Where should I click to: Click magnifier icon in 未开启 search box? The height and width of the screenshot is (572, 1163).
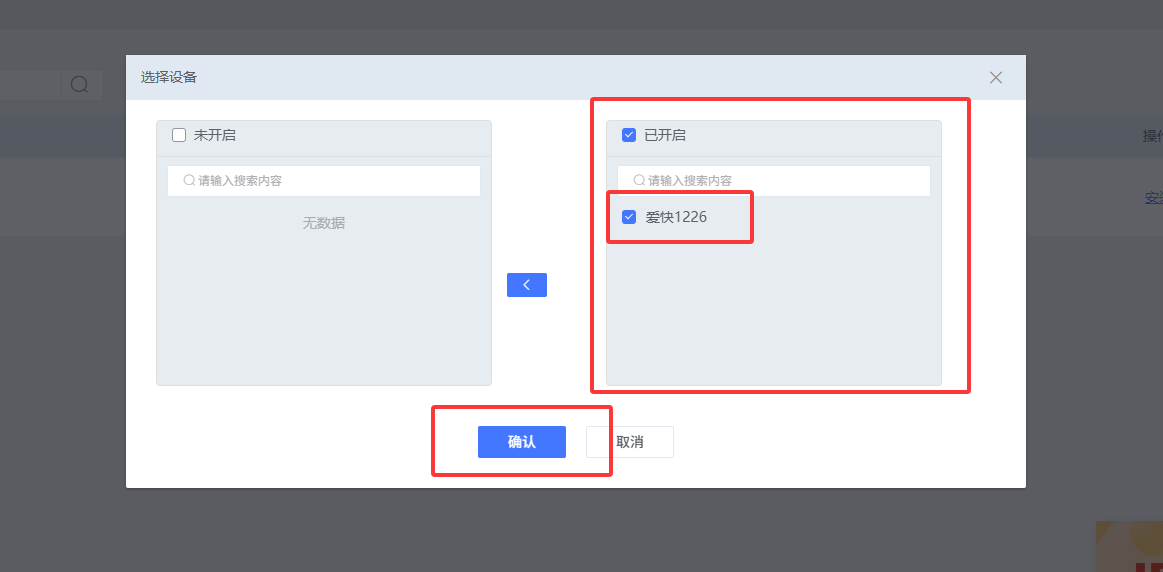(x=189, y=181)
